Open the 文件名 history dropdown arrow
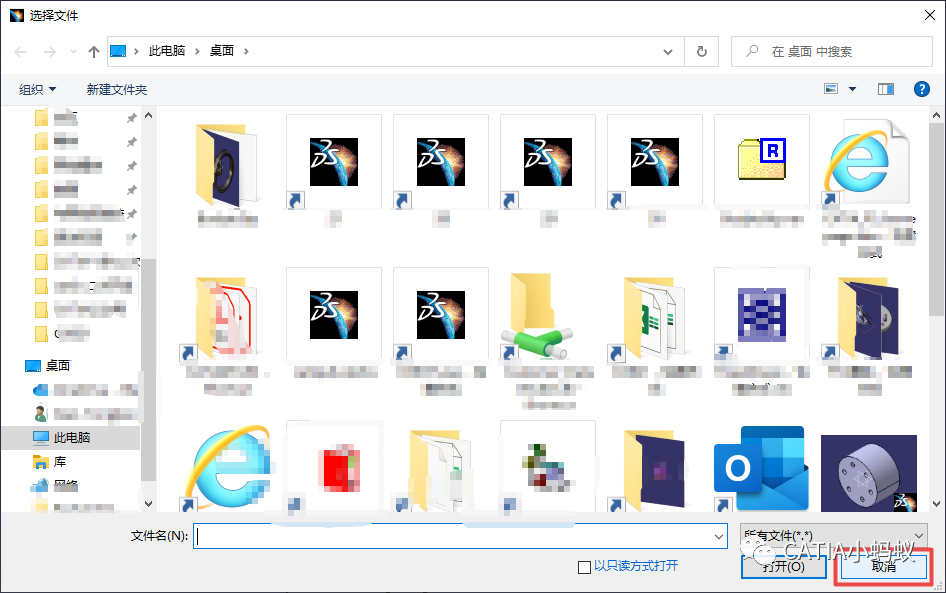This screenshot has height=593, width=946. click(x=719, y=536)
